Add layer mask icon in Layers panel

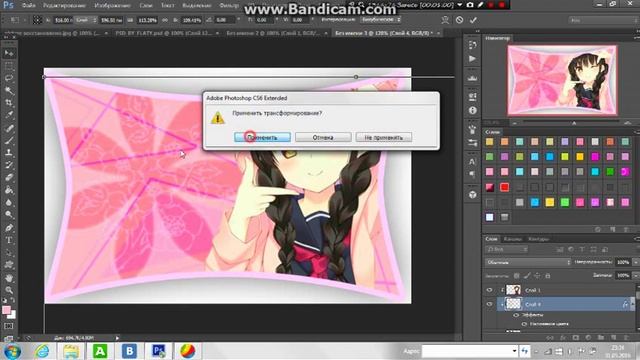pyautogui.click(x=576, y=338)
